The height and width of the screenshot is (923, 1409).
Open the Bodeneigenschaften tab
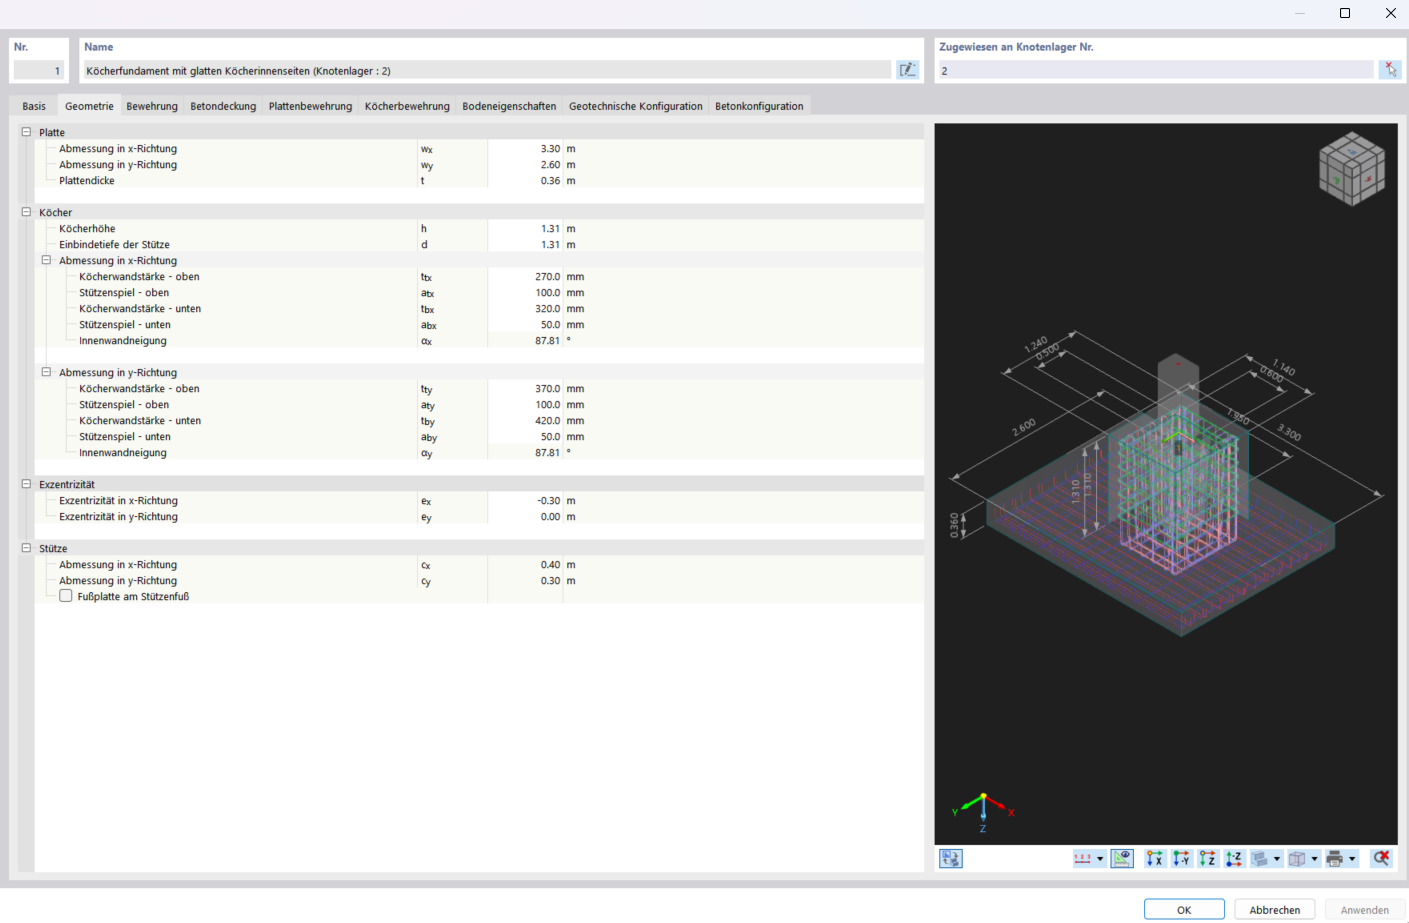[x=508, y=105]
